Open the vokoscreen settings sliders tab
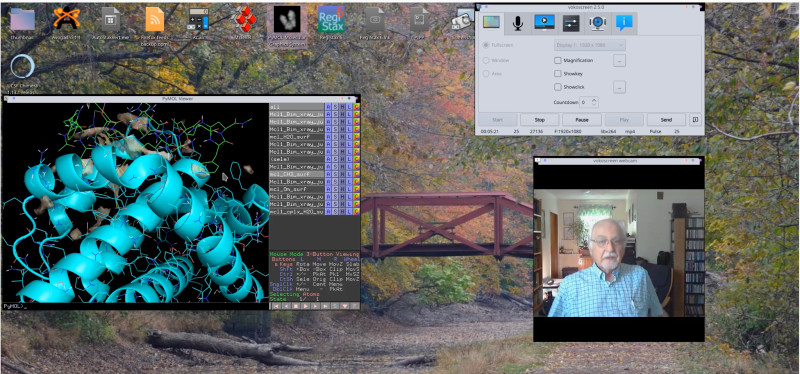Screen dimensions: 800x374 coord(571,23)
